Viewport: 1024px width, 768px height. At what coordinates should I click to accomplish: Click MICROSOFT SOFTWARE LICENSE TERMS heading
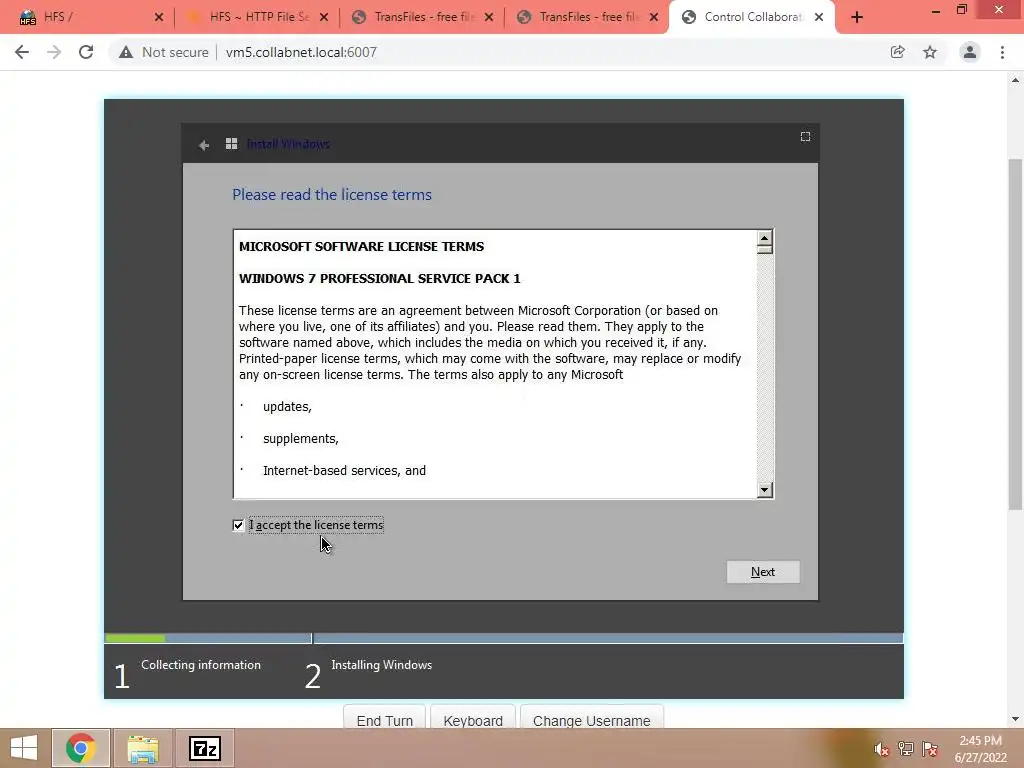tap(361, 246)
